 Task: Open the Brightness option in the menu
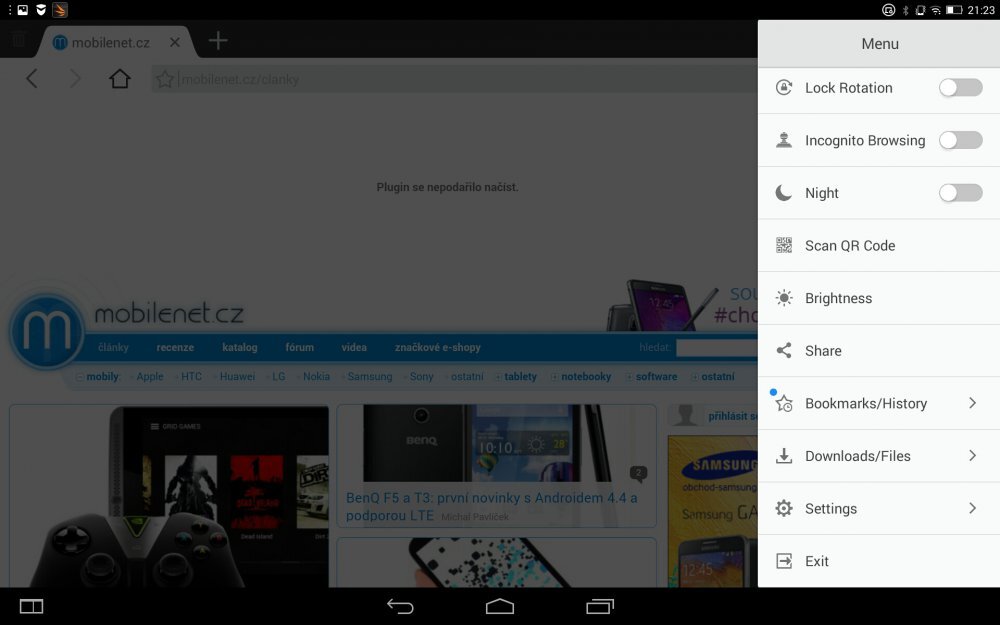click(x=838, y=298)
